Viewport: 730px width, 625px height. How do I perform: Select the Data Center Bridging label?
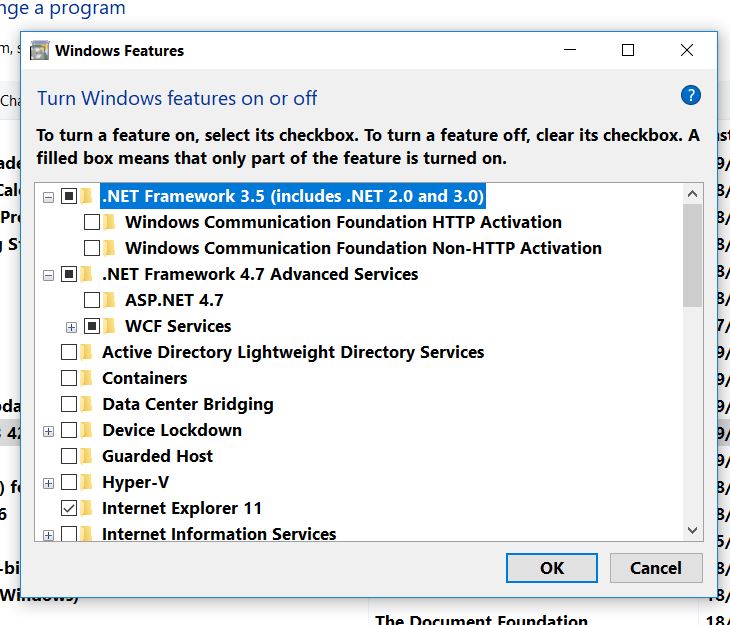188,404
